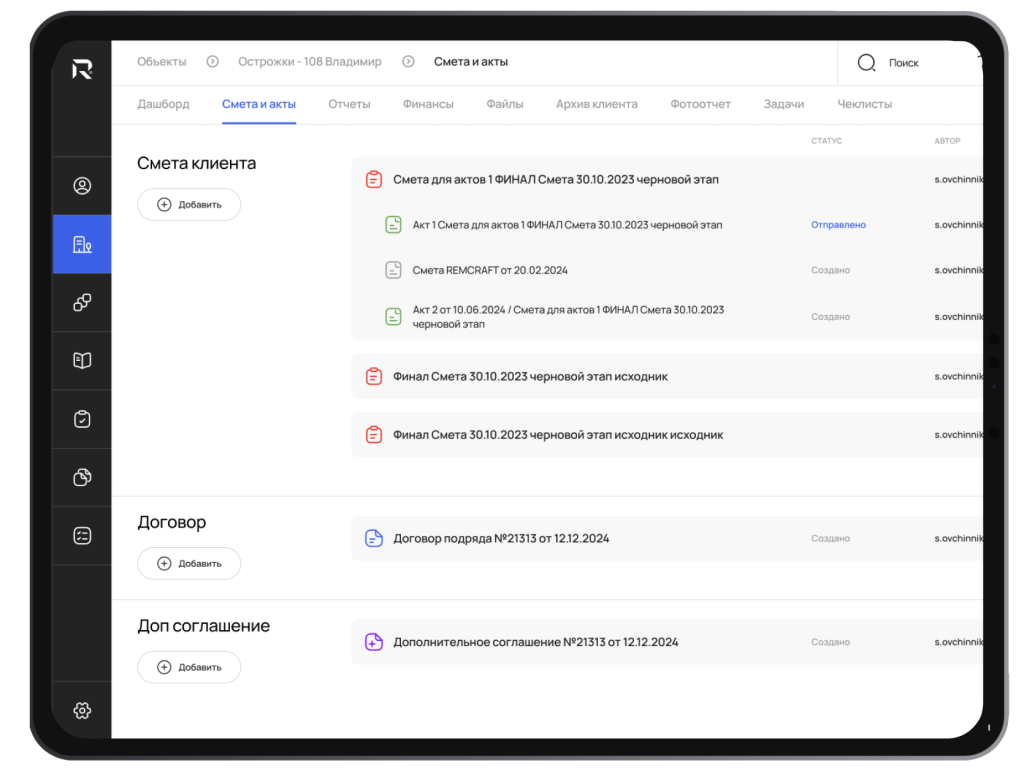Open settings gear in sidebar
Viewport: 1024px width, 782px height.
pos(83,711)
